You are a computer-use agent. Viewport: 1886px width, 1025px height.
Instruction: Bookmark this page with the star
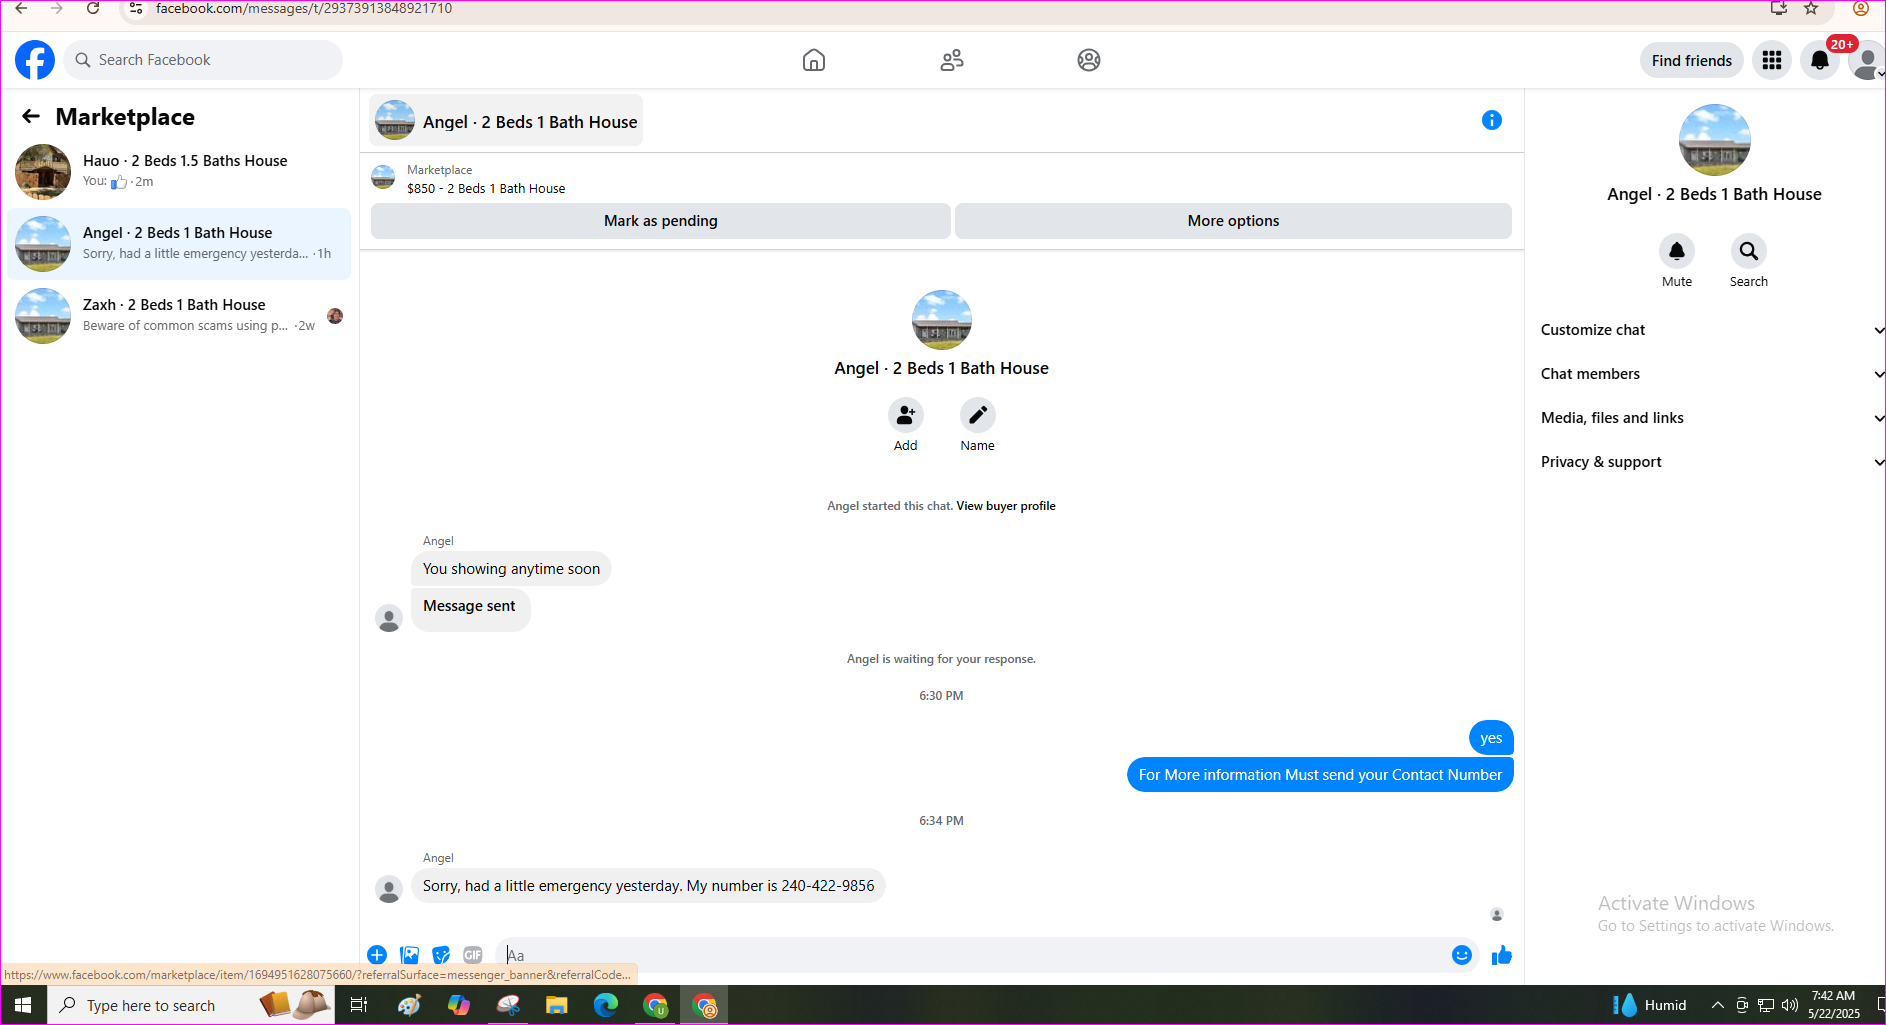click(x=1811, y=8)
